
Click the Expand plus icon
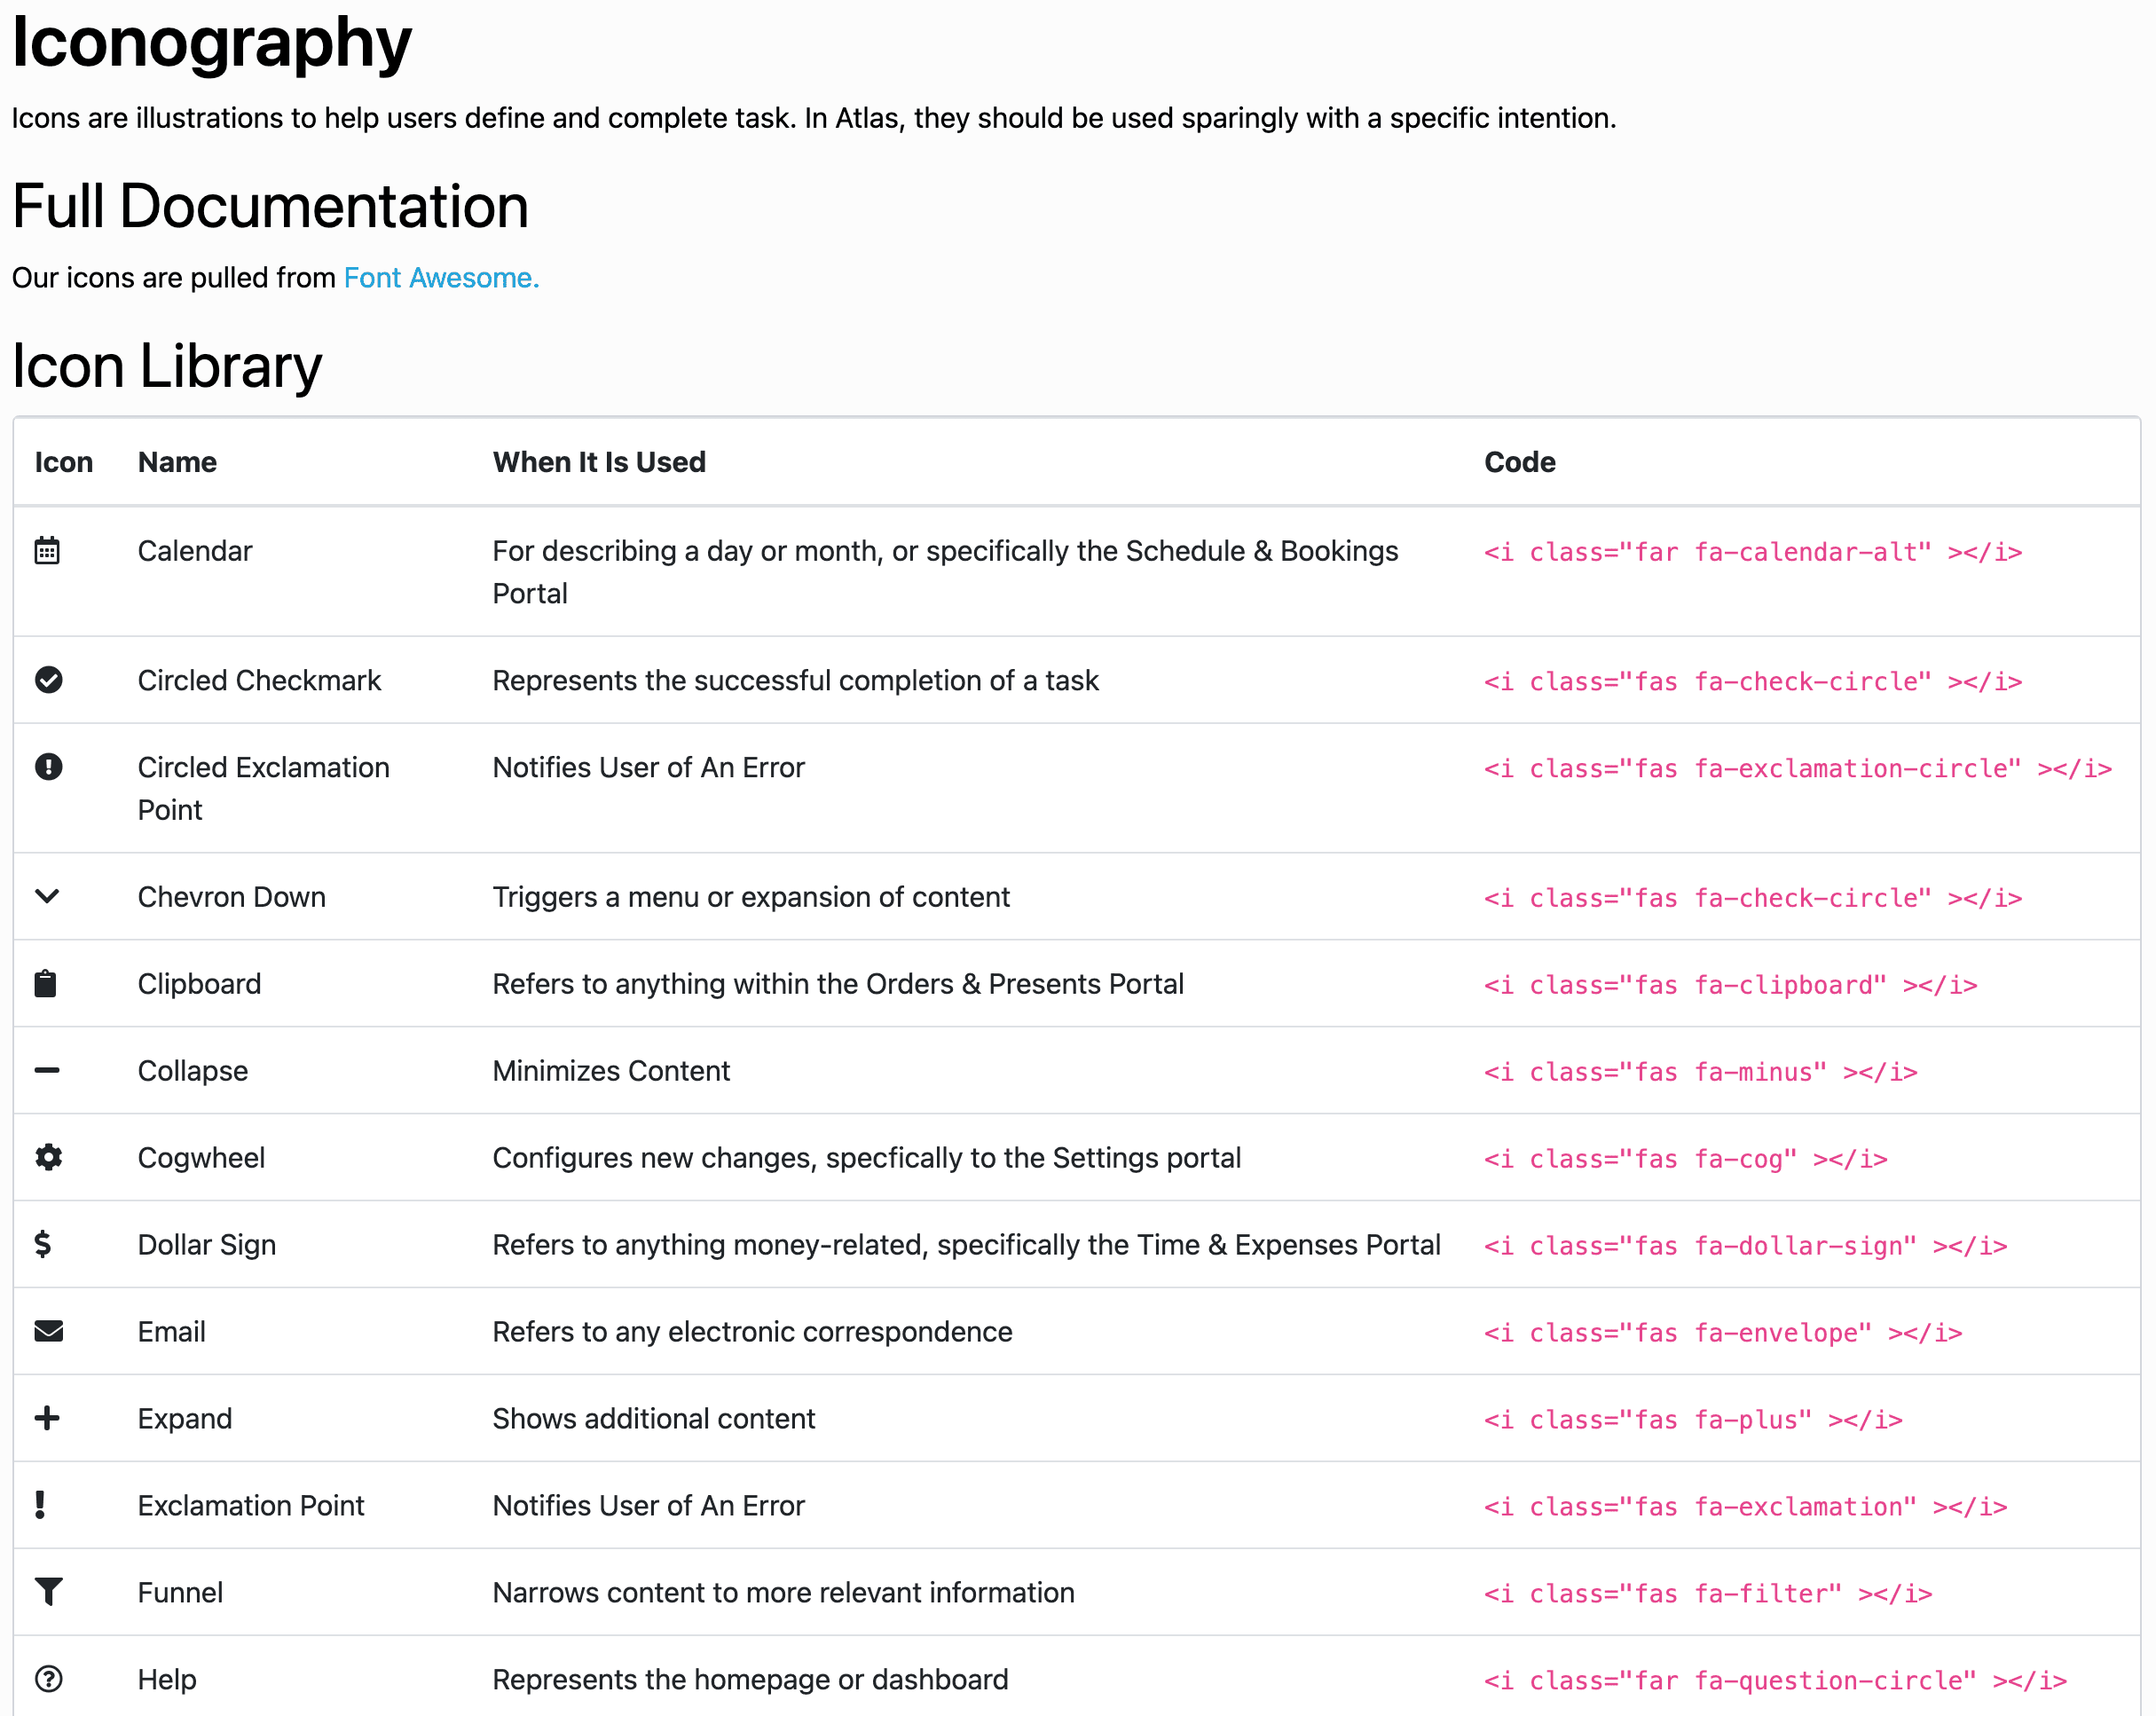tap(47, 1418)
